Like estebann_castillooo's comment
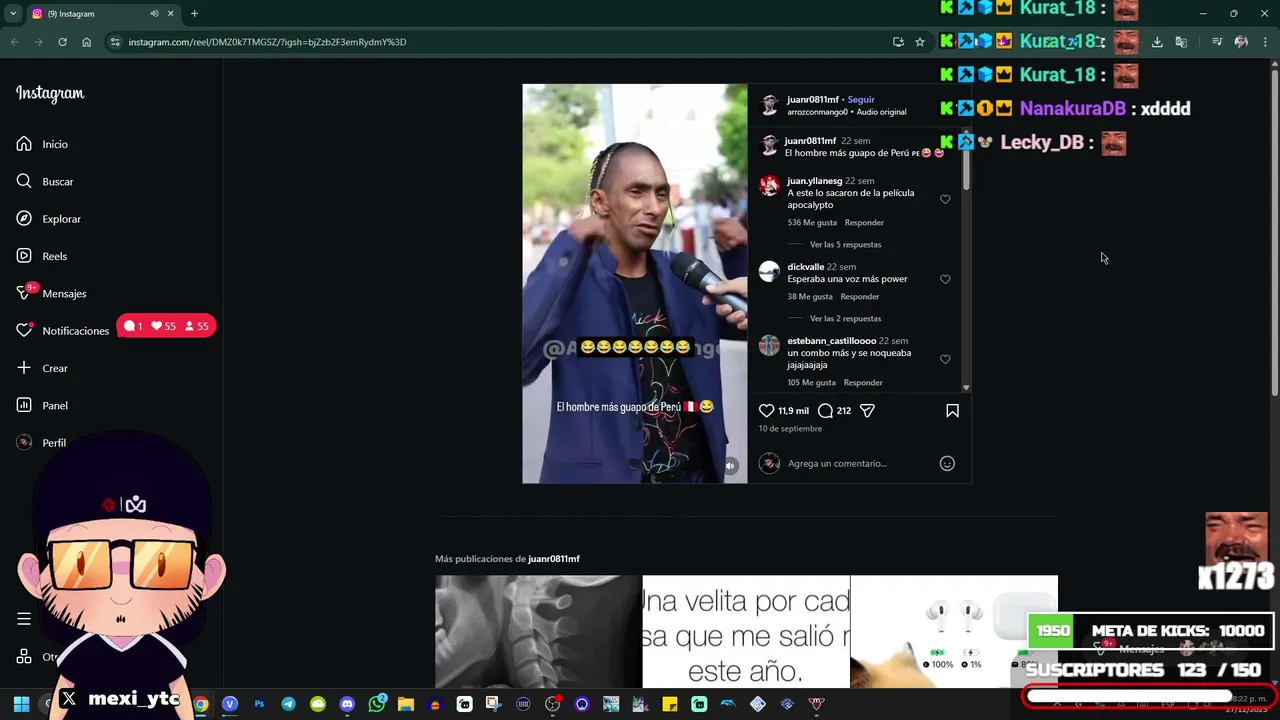 [x=945, y=359]
